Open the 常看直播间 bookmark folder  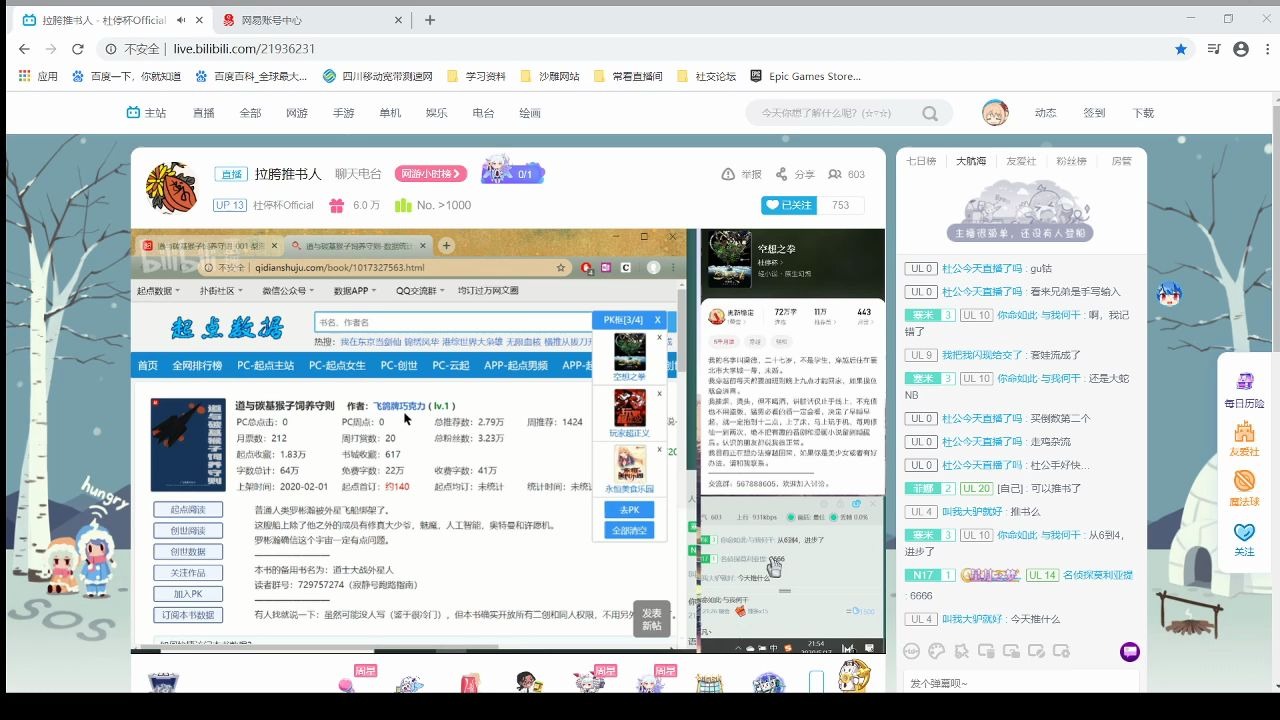628,76
